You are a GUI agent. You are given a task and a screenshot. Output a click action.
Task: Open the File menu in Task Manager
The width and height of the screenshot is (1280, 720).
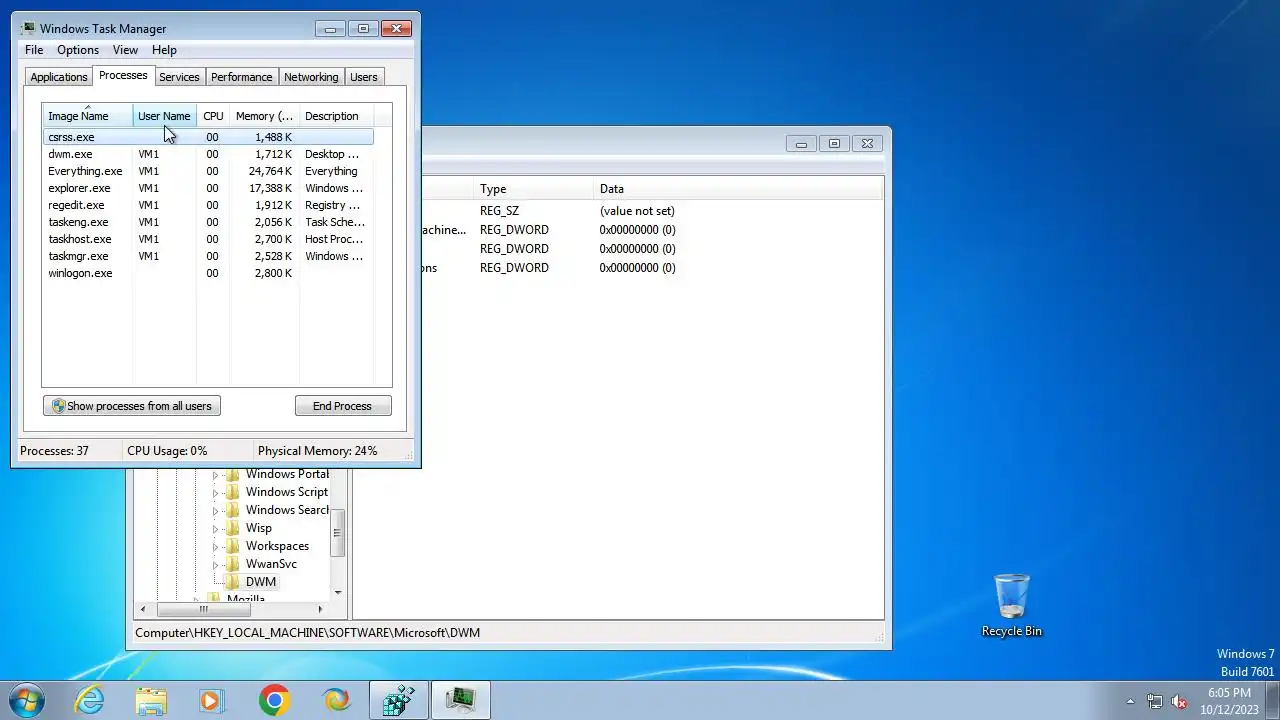coord(34,50)
